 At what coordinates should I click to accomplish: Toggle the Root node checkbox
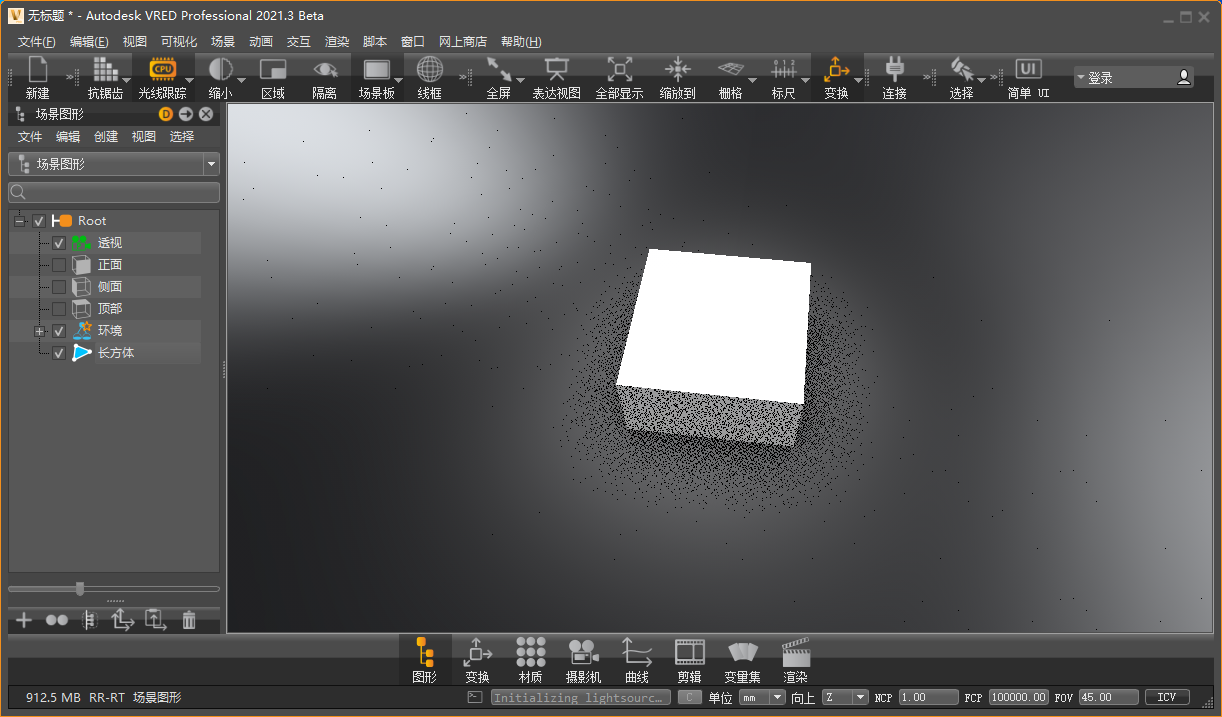pos(39,220)
